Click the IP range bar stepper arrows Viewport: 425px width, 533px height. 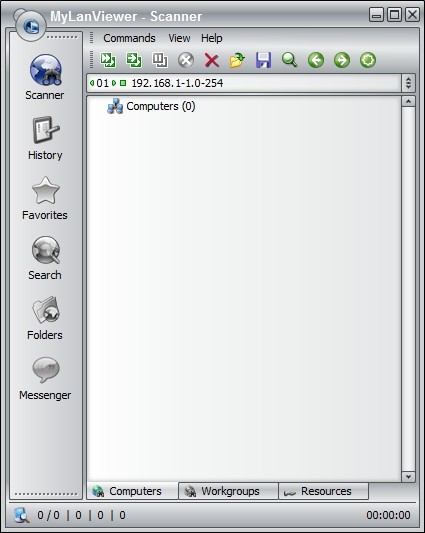point(408,83)
